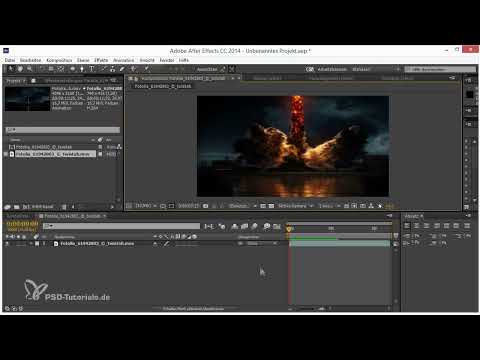Toggle hide shy layers in timeline

234,226
